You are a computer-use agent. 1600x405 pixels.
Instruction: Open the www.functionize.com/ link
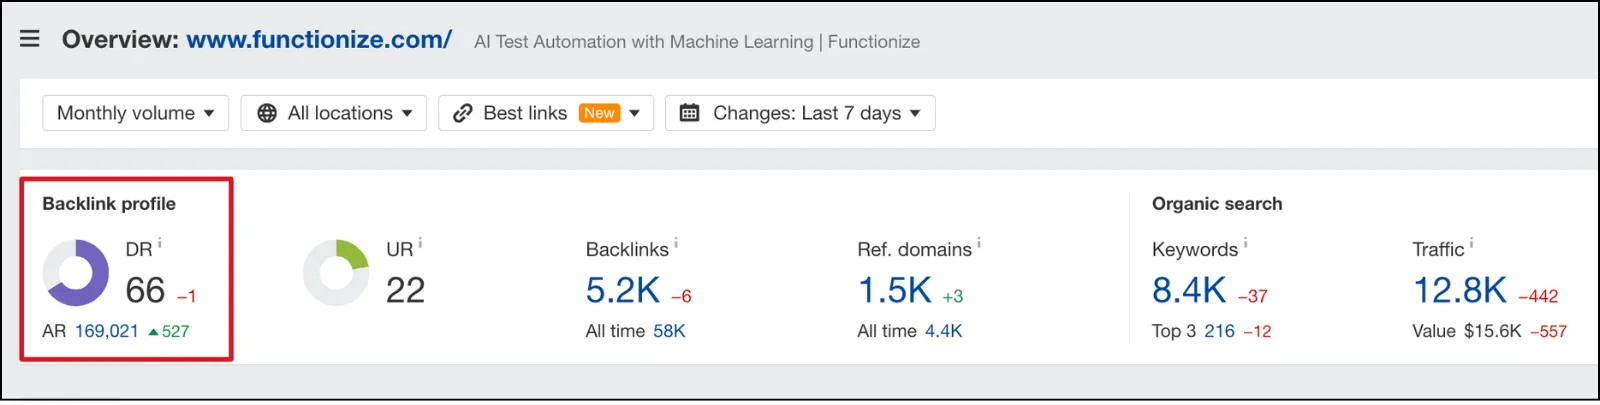click(319, 40)
